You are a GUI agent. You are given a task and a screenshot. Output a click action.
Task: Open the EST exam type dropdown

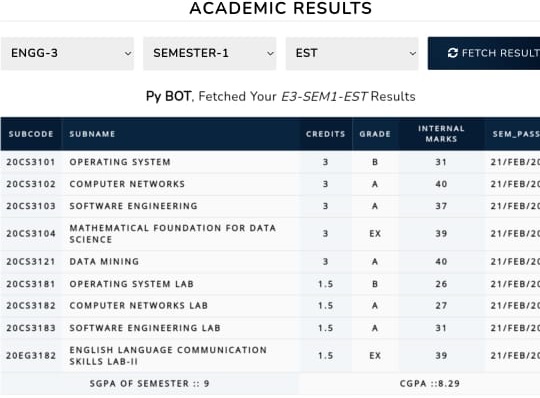point(352,53)
